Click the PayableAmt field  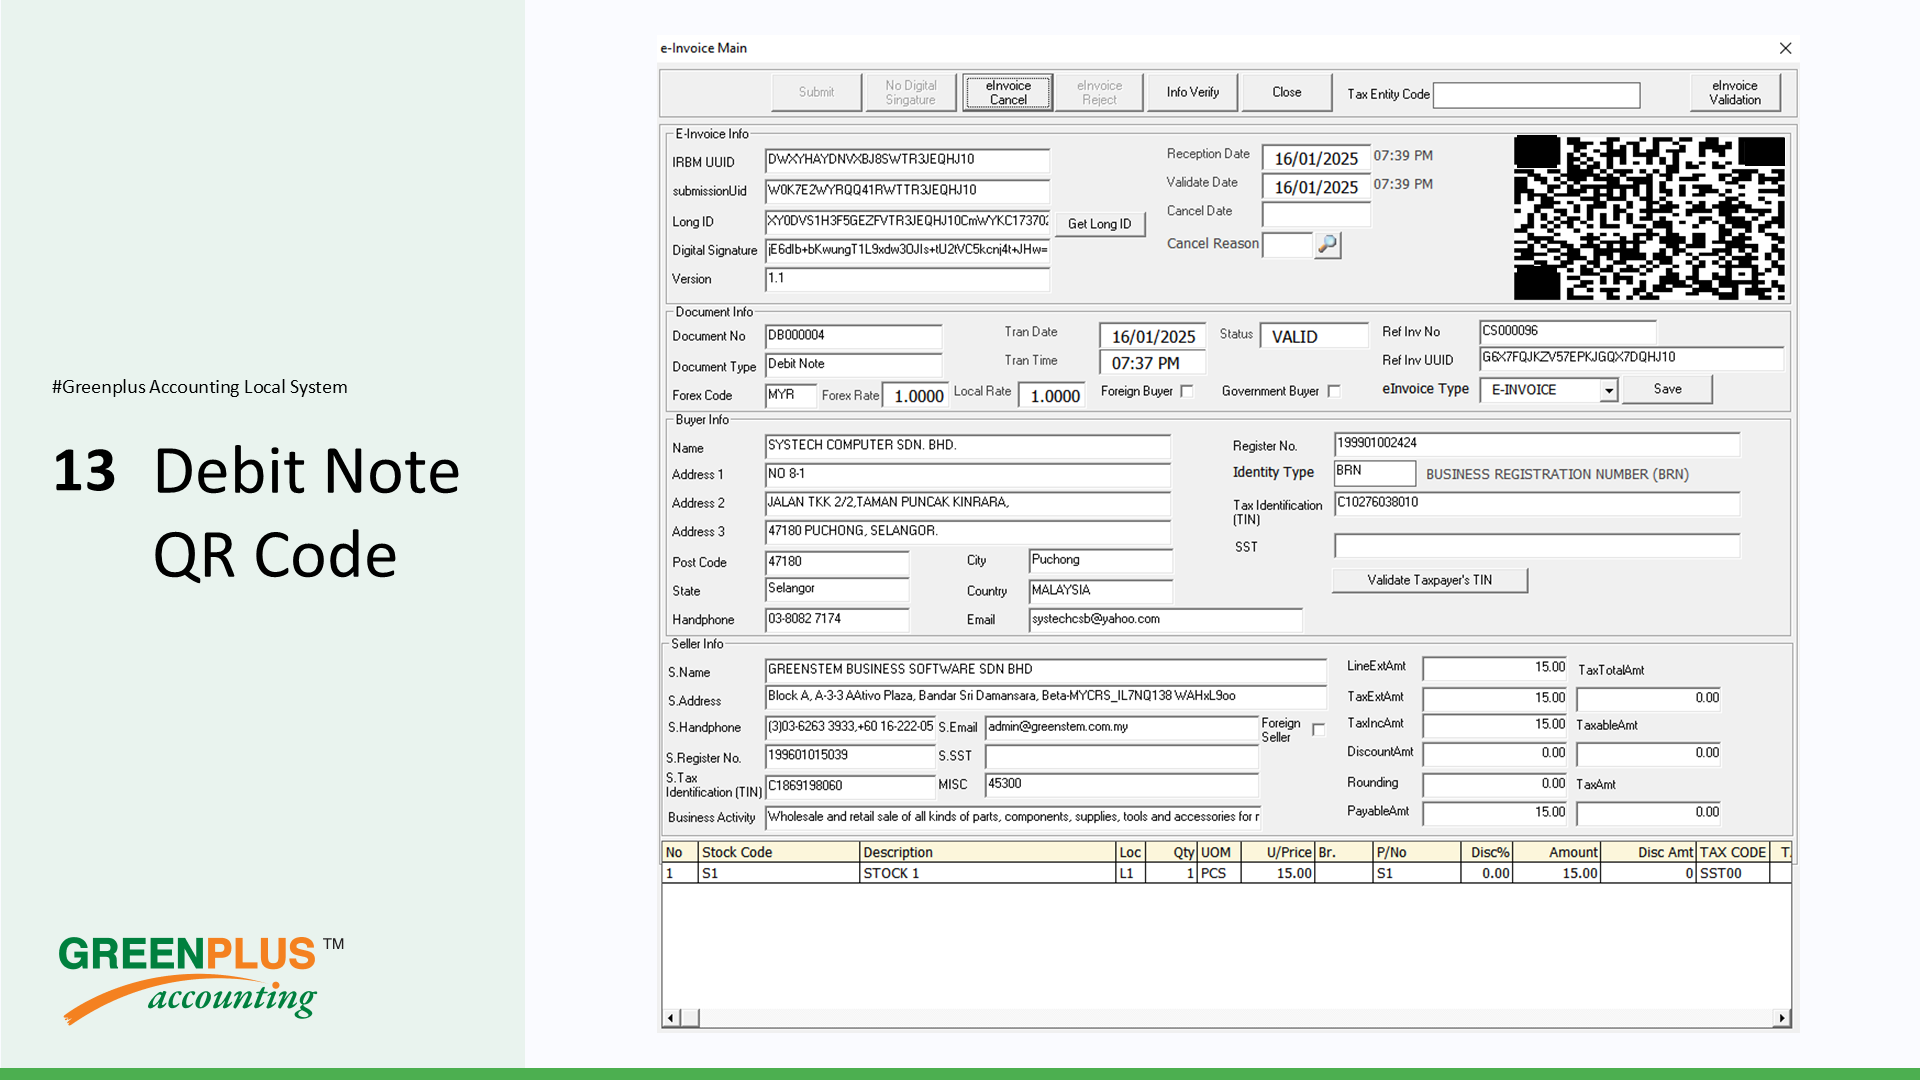(x=1496, y=813)
